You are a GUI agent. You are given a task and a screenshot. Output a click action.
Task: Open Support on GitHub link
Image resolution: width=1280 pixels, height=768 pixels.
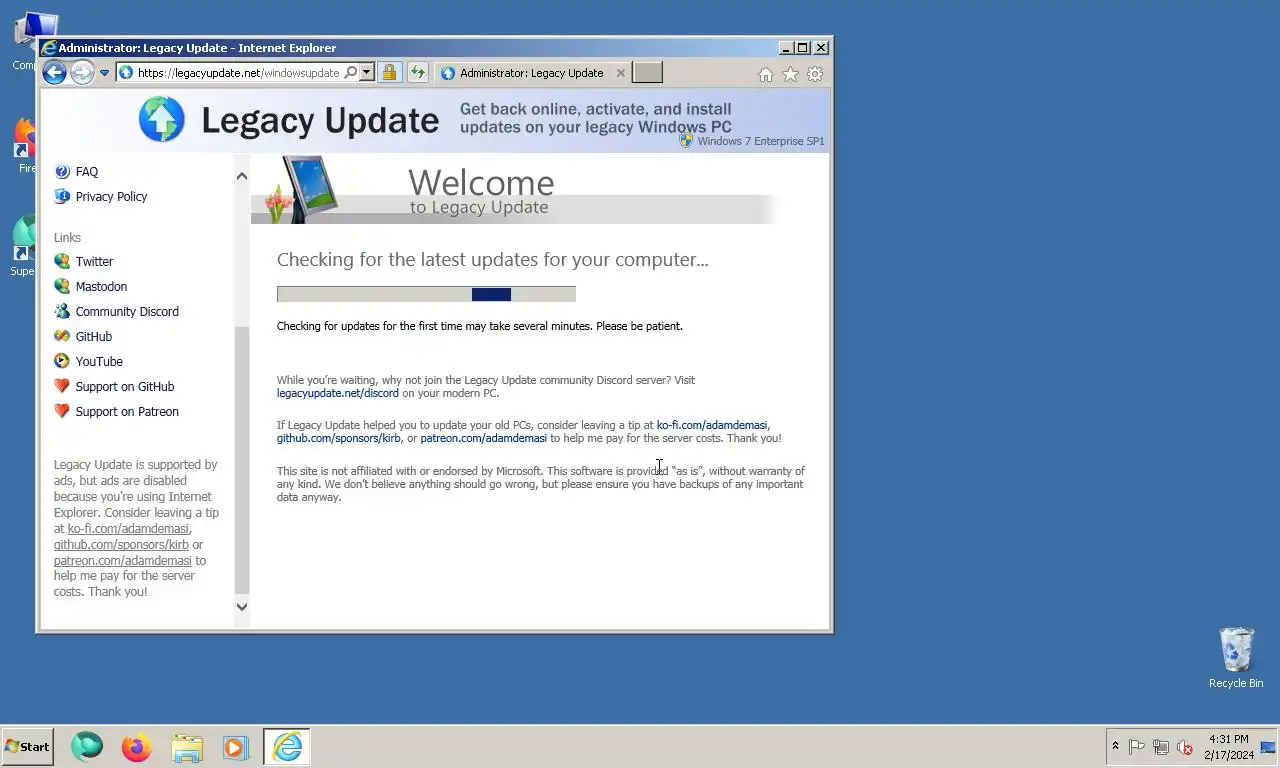(125, 387)
